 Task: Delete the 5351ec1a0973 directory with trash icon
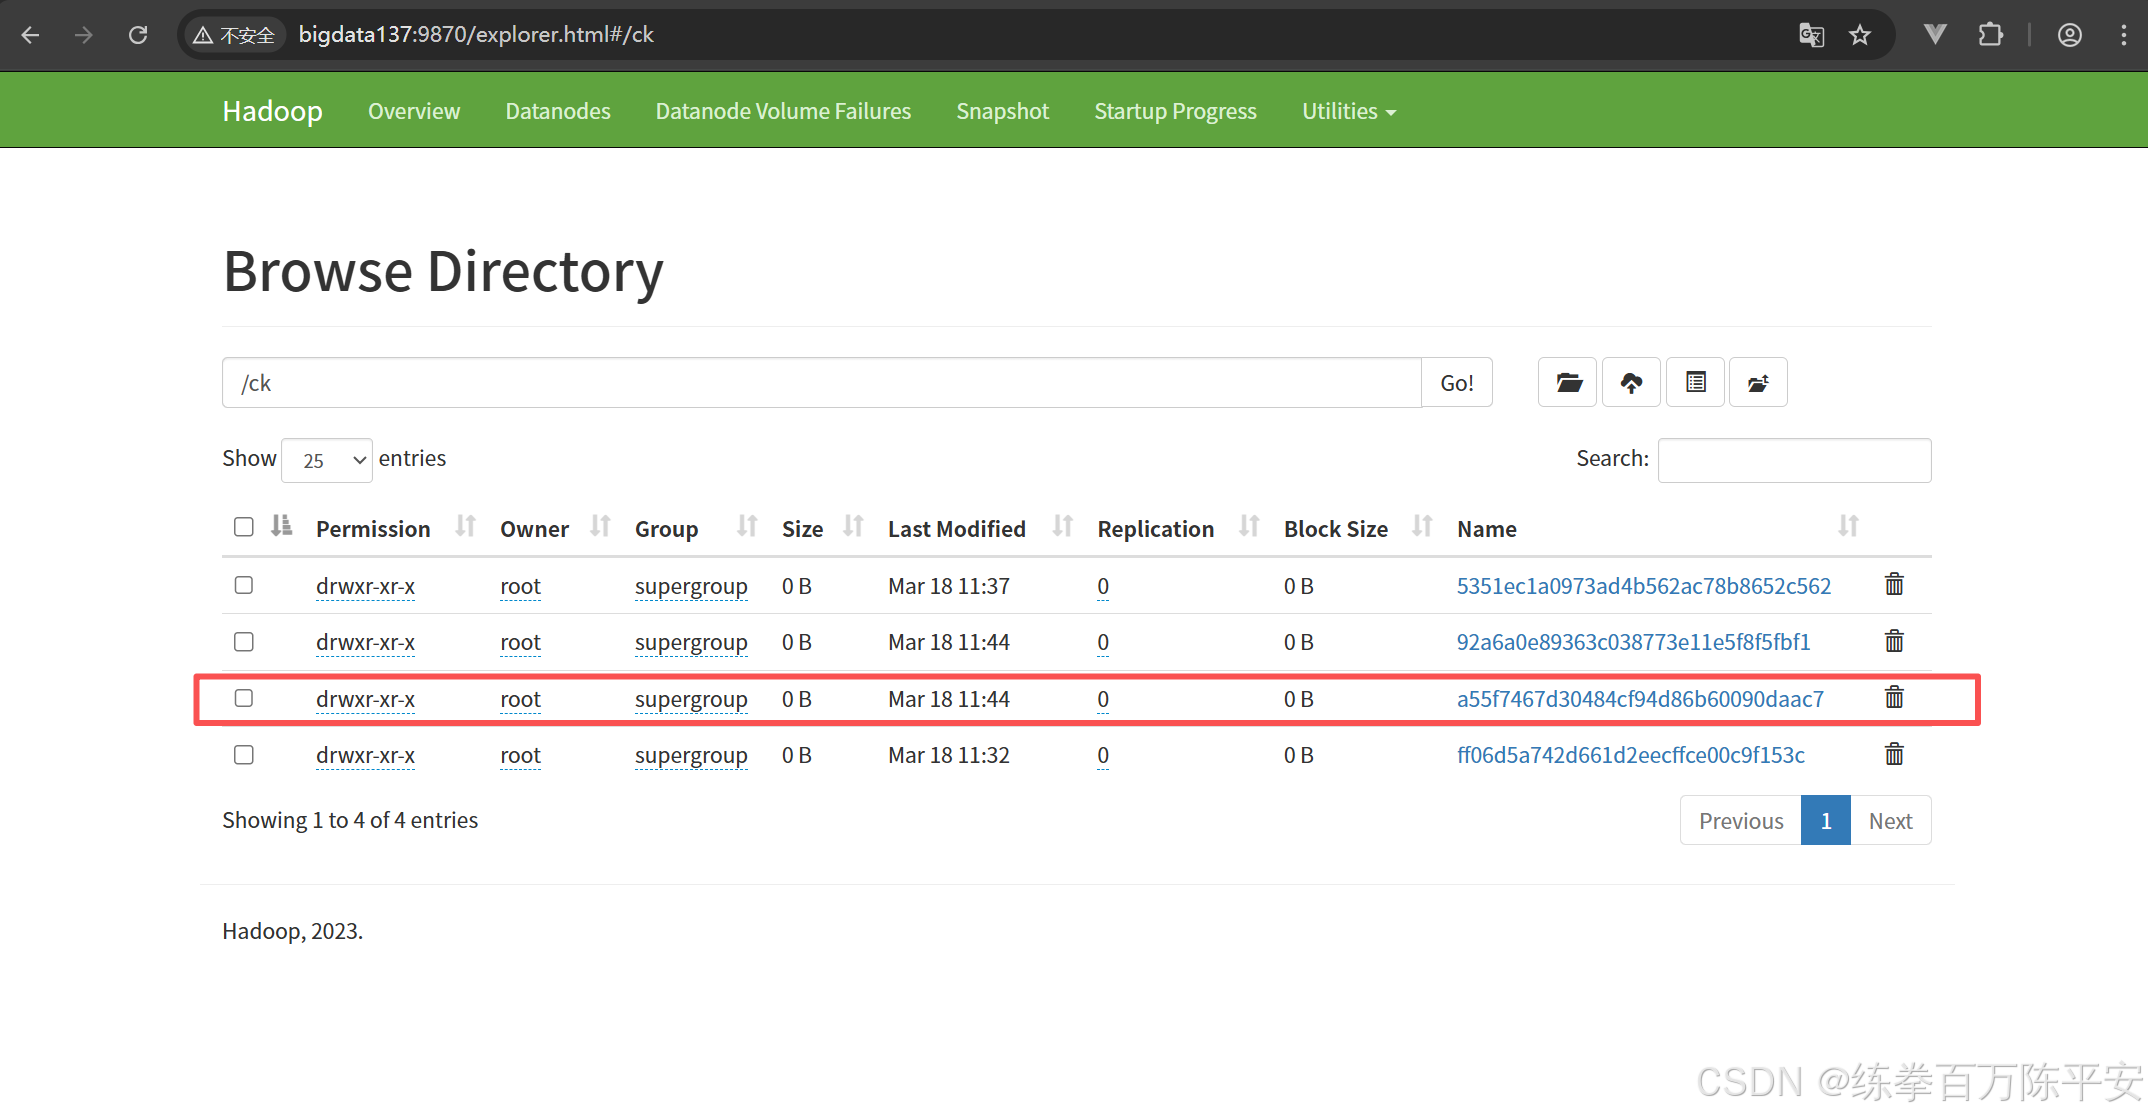[1894, 585]
